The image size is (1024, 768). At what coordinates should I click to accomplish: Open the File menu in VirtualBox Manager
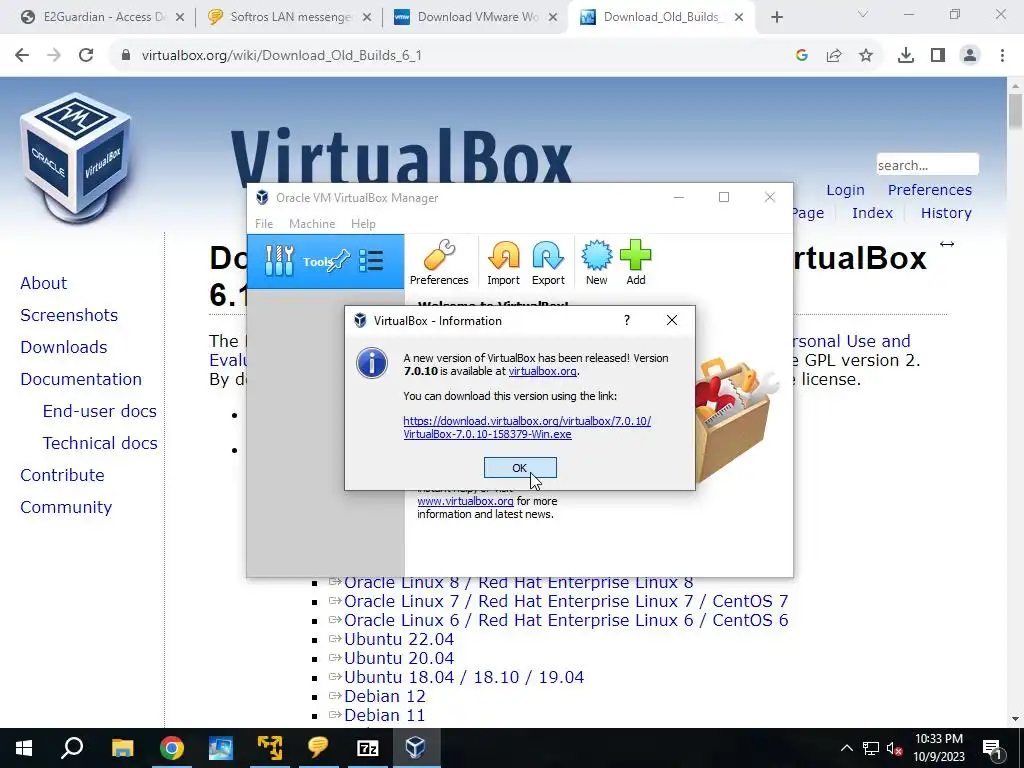click(x=264, y=223)
